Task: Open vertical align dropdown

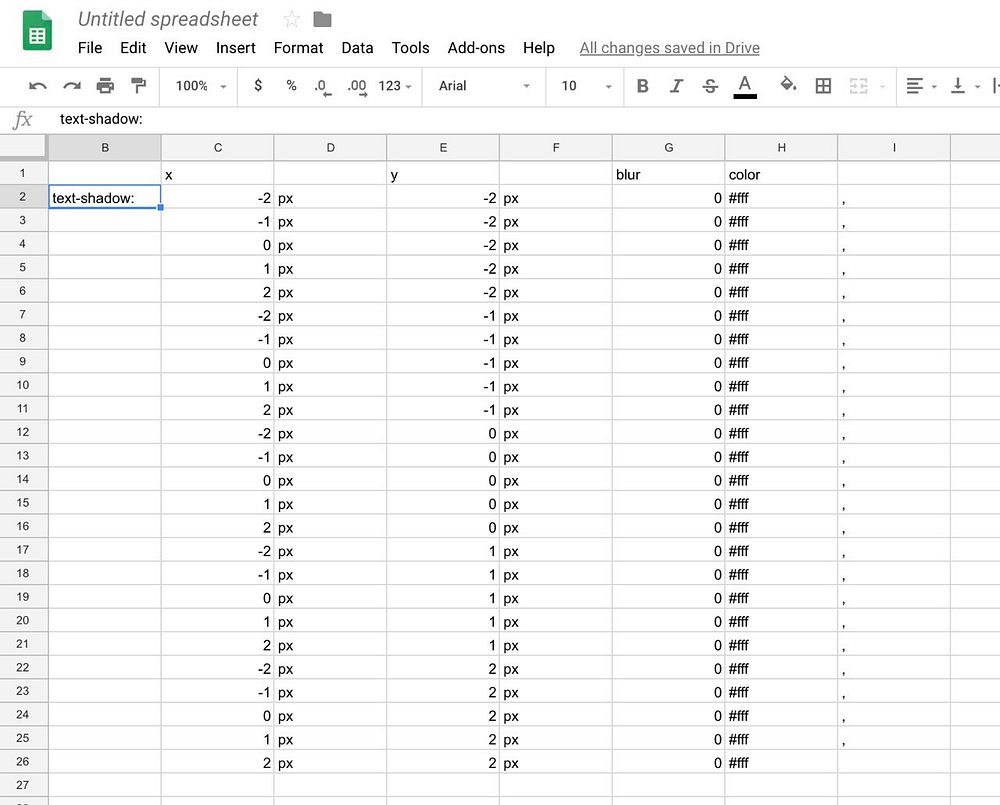Action: (x=964, y=85)
